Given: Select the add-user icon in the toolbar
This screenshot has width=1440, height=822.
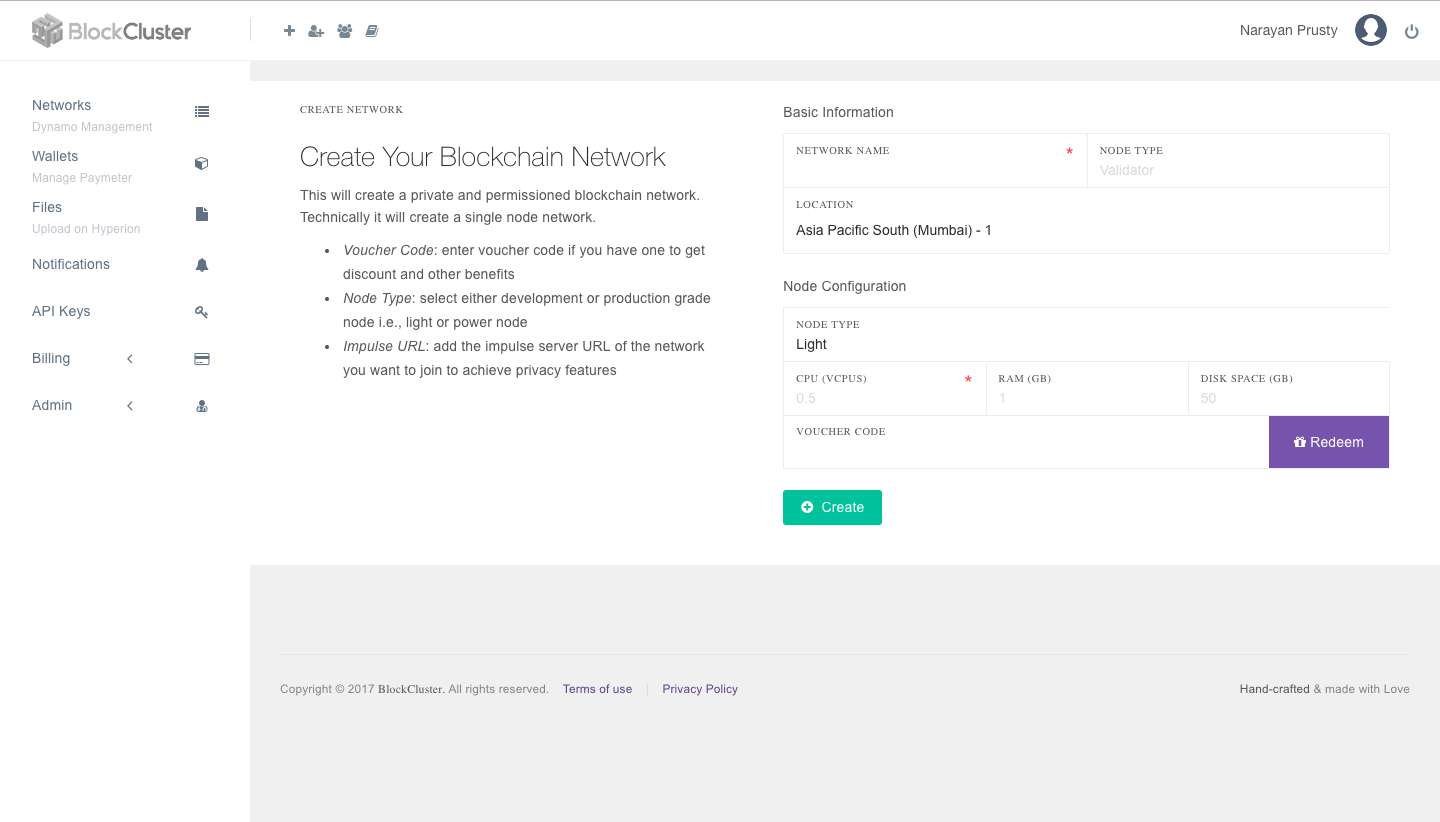Looking at the screenshot, I should click(316, 30).
